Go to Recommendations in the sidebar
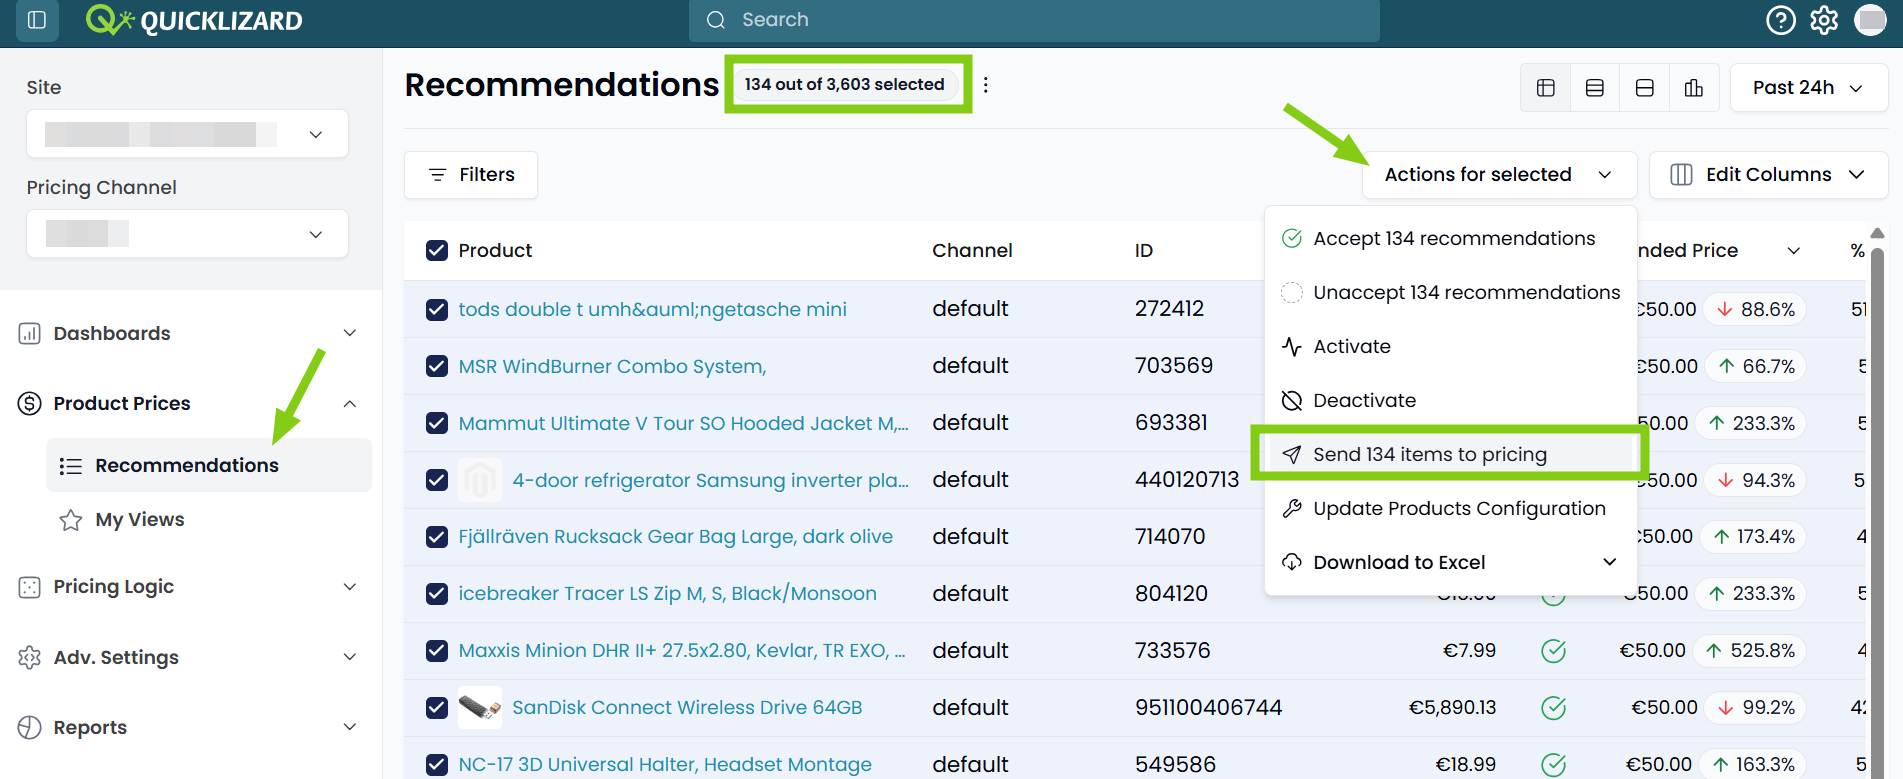1903x779 pixels. pyautogui.click(x=209, y=466)
